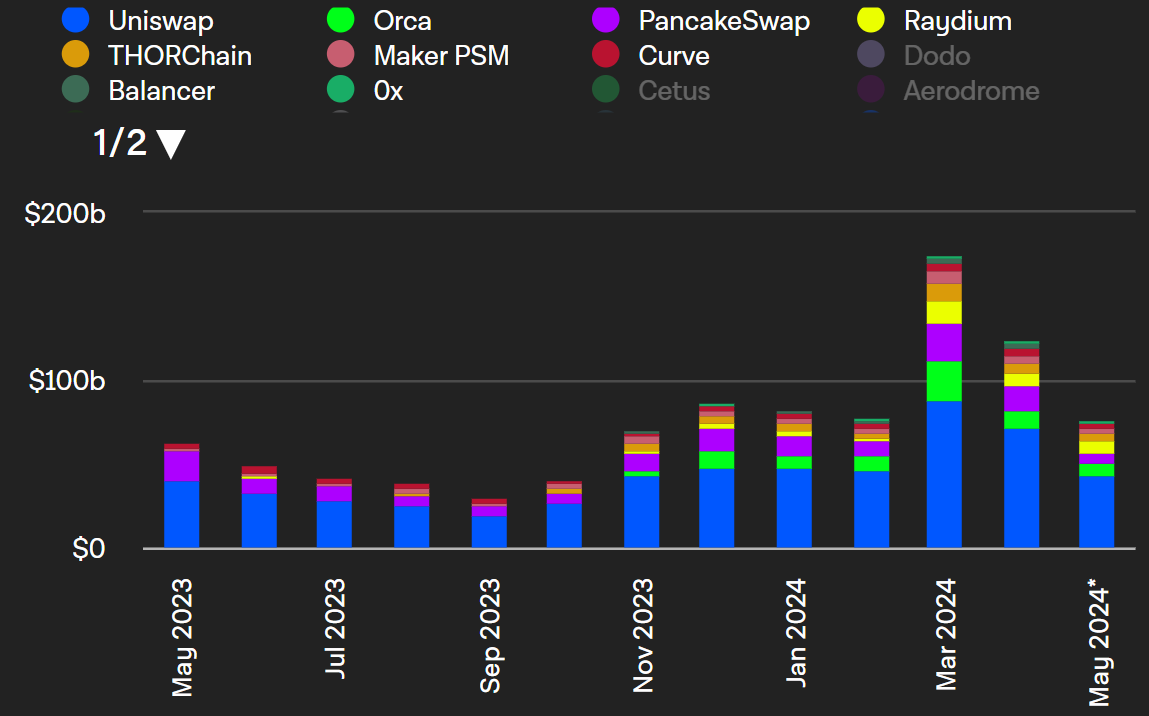The height and width of the screenshot is (716, 1149).
Task: Enable the hidden Dodo series label
Action: (936, 56)
